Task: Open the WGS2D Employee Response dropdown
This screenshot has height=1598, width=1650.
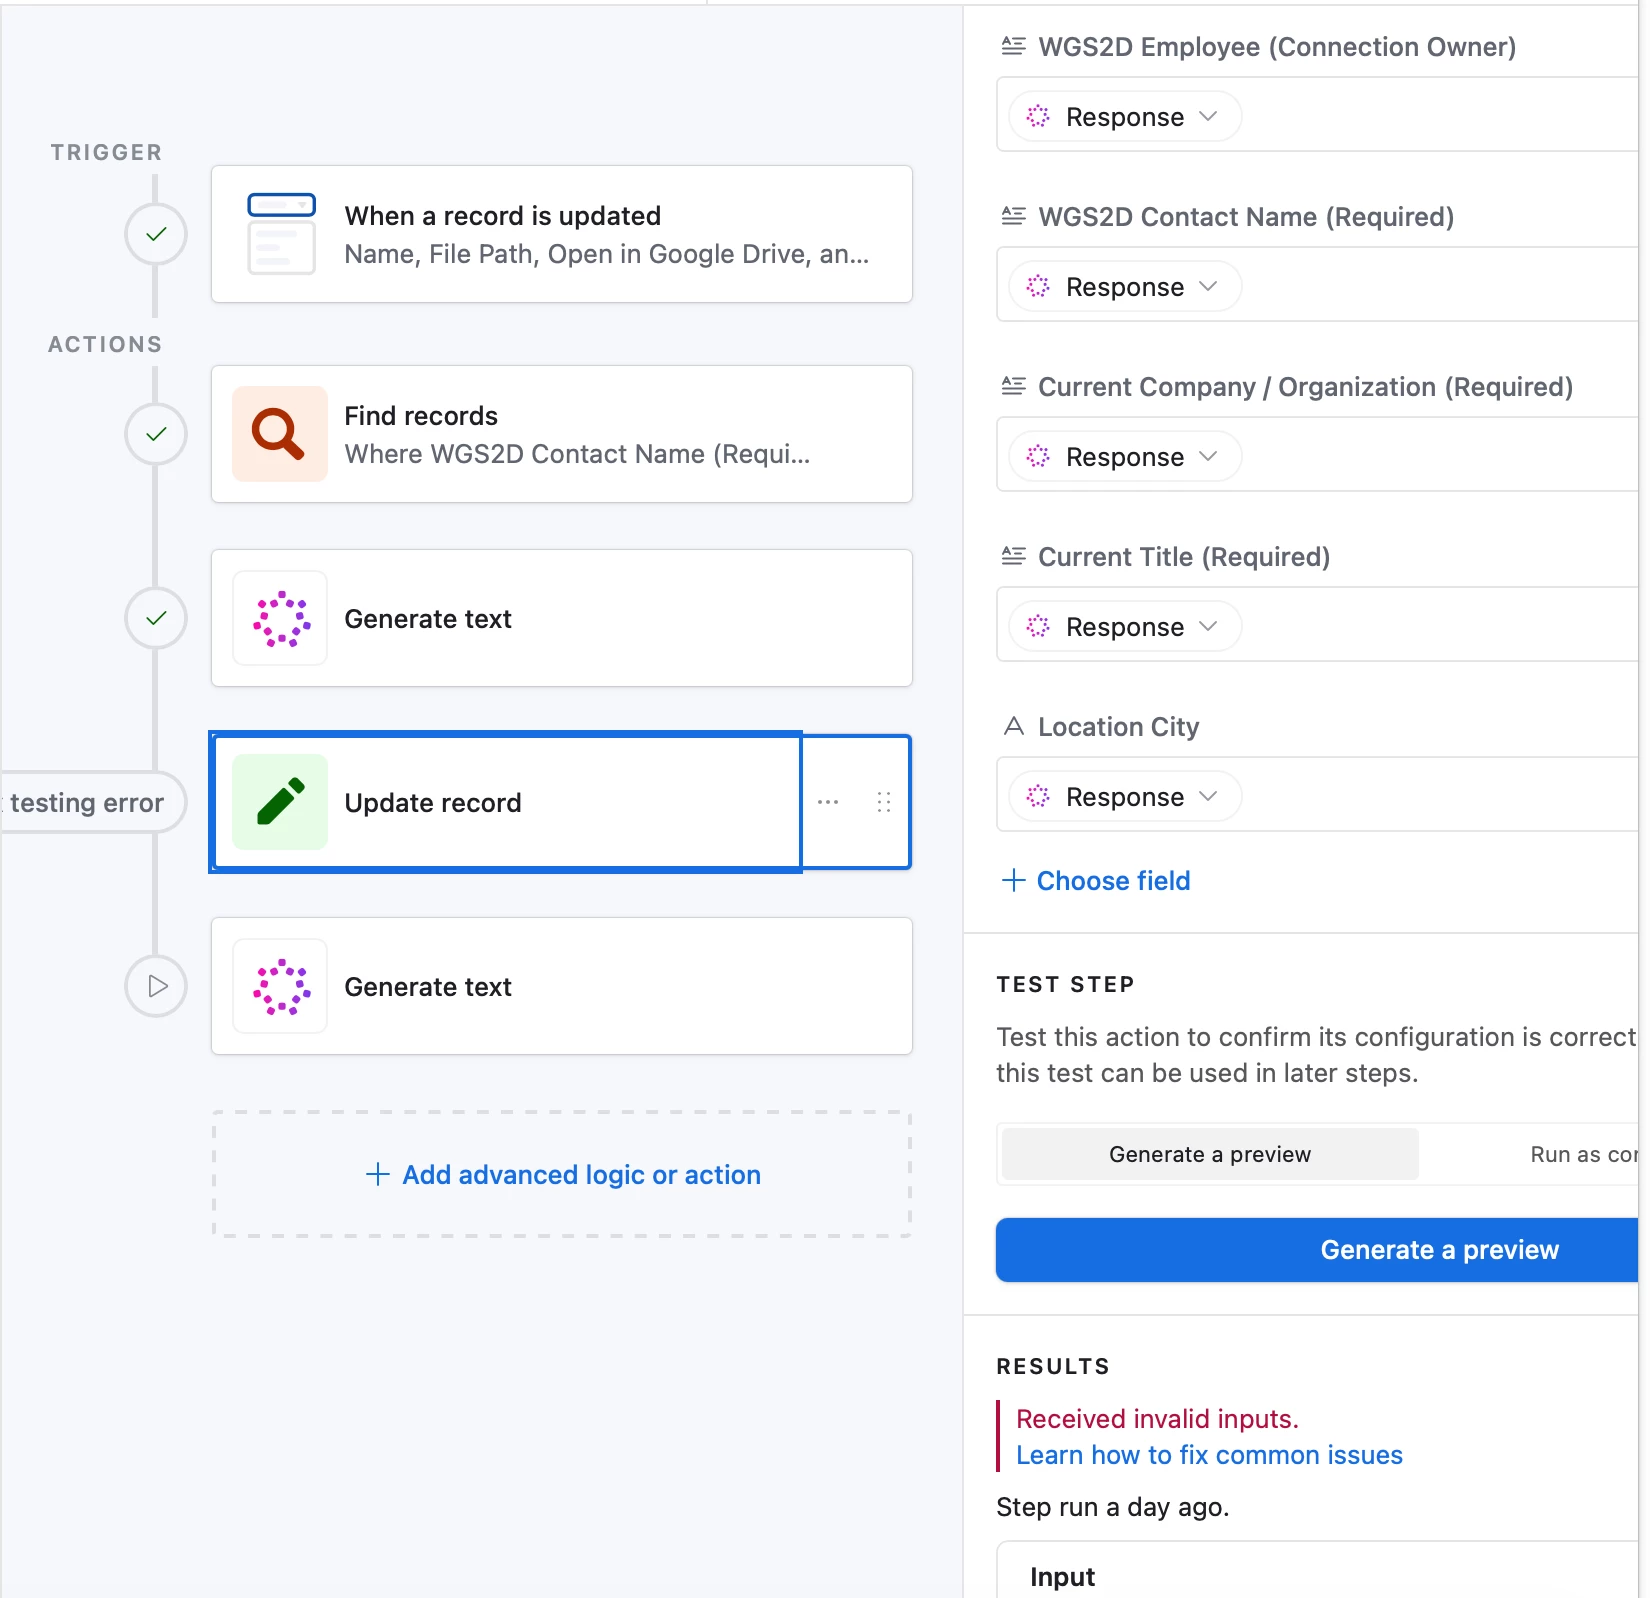Action: [1125, 117]
